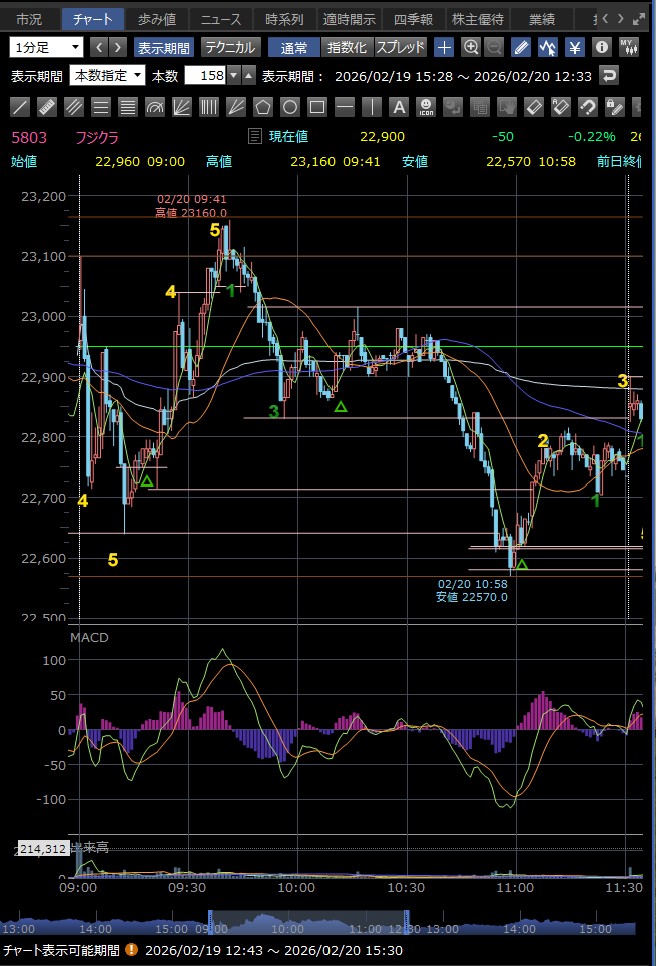Pick the pentagon shape drawing tool

pyautogui.click(x=263, y=106)
